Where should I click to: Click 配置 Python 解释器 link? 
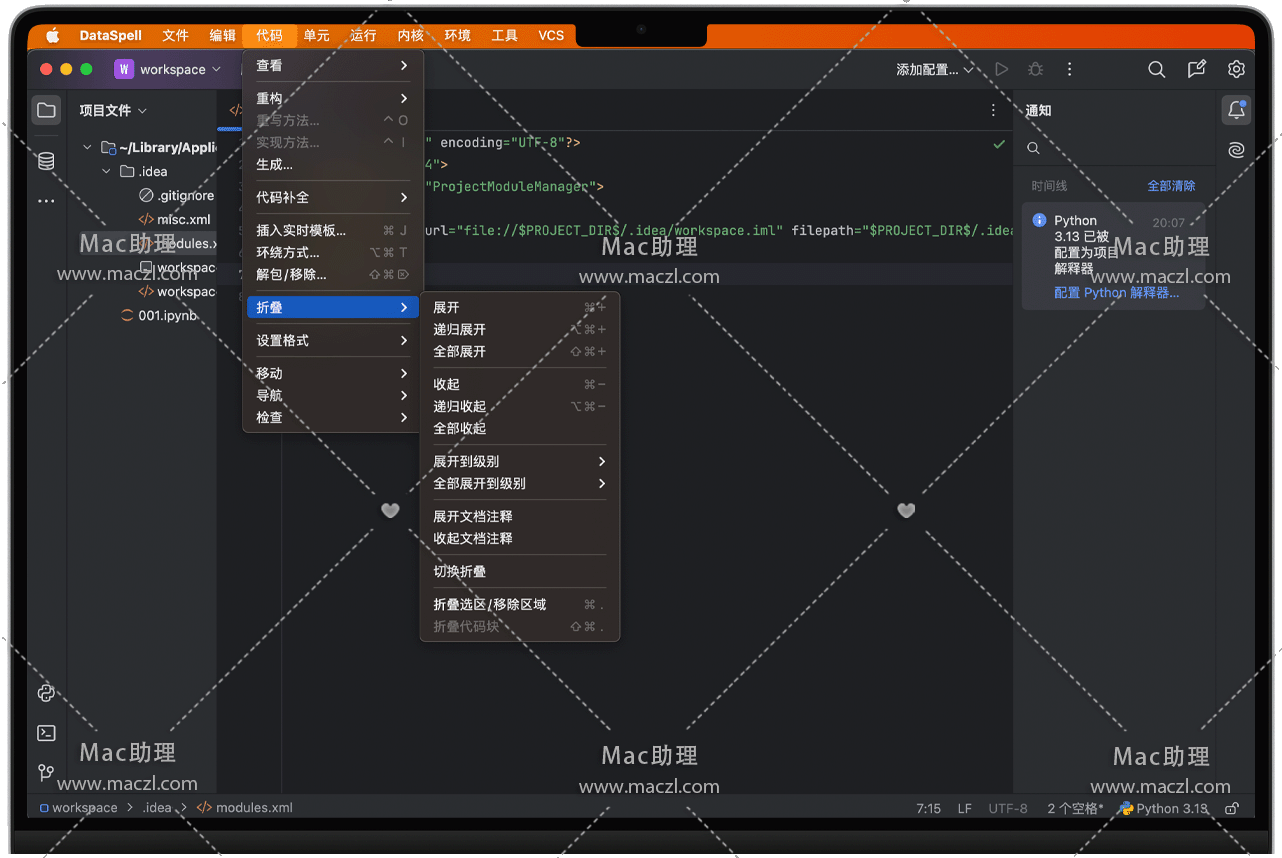(x=1116, y=293)
